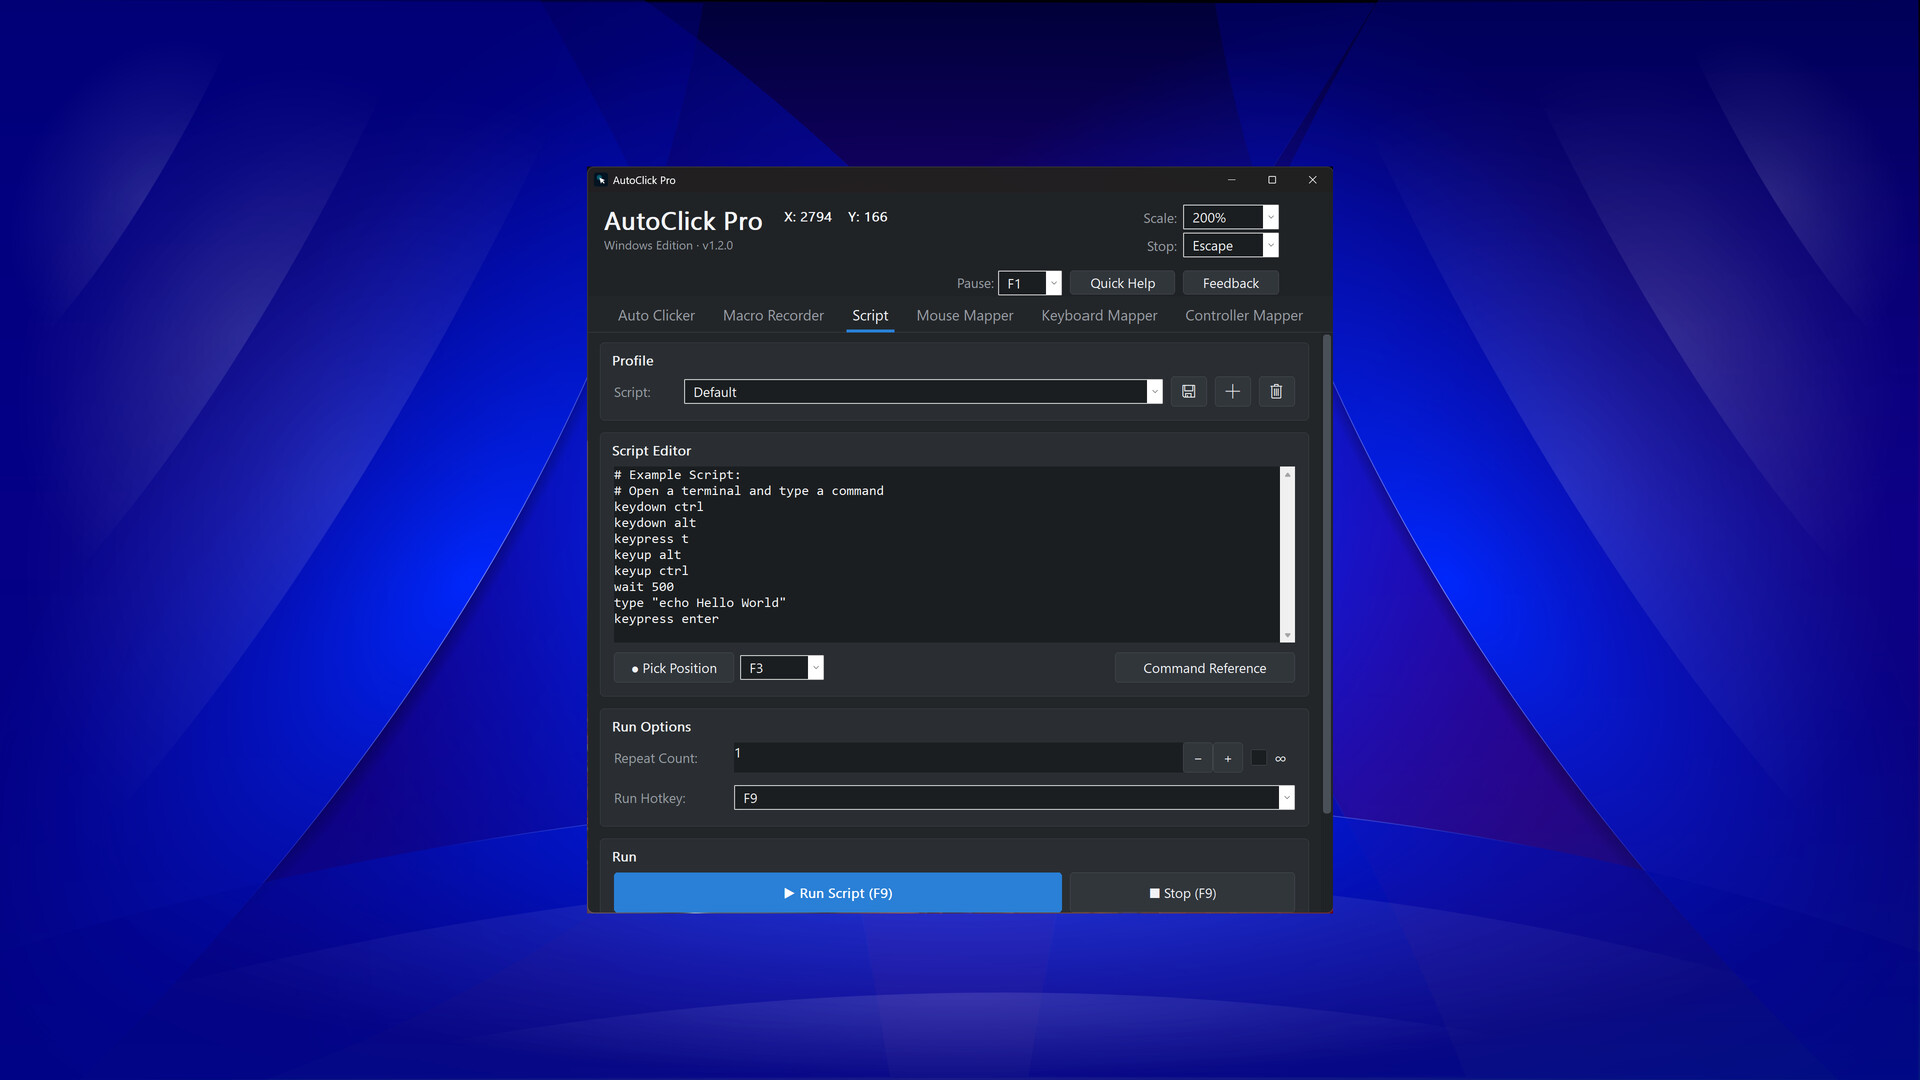
Task: Decrease repeat count with minus button
Action: pos(1197,758)
